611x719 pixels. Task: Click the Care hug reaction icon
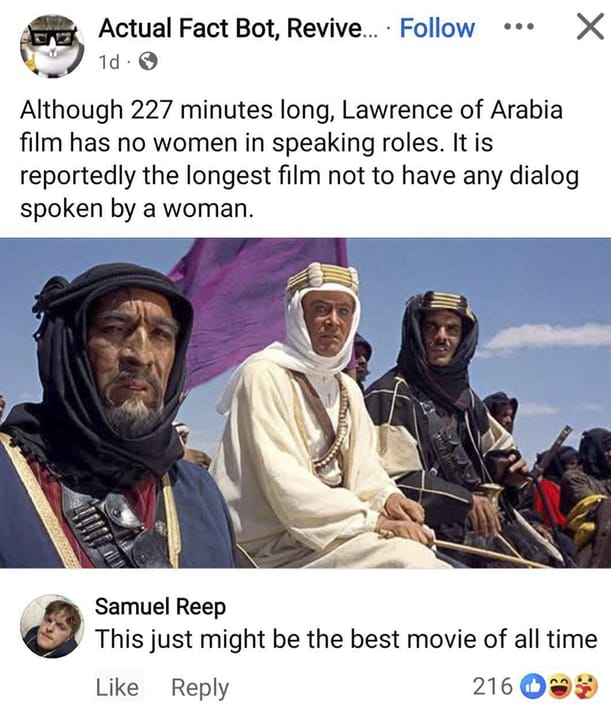coord(587,686)
